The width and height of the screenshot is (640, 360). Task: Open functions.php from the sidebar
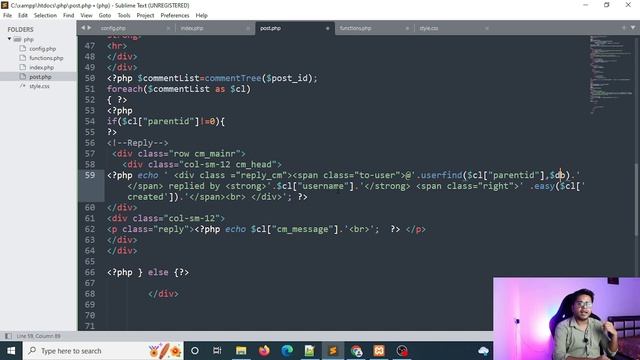click(x=46, y=58)
